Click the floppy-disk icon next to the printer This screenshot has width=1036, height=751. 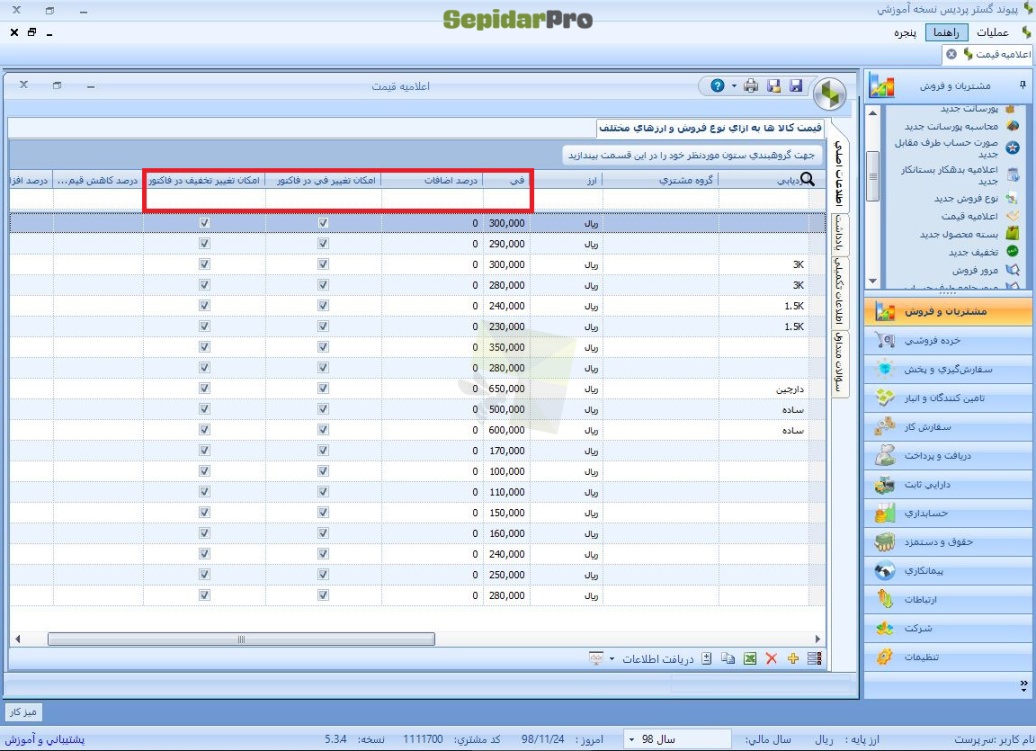[x=774, y=86]
